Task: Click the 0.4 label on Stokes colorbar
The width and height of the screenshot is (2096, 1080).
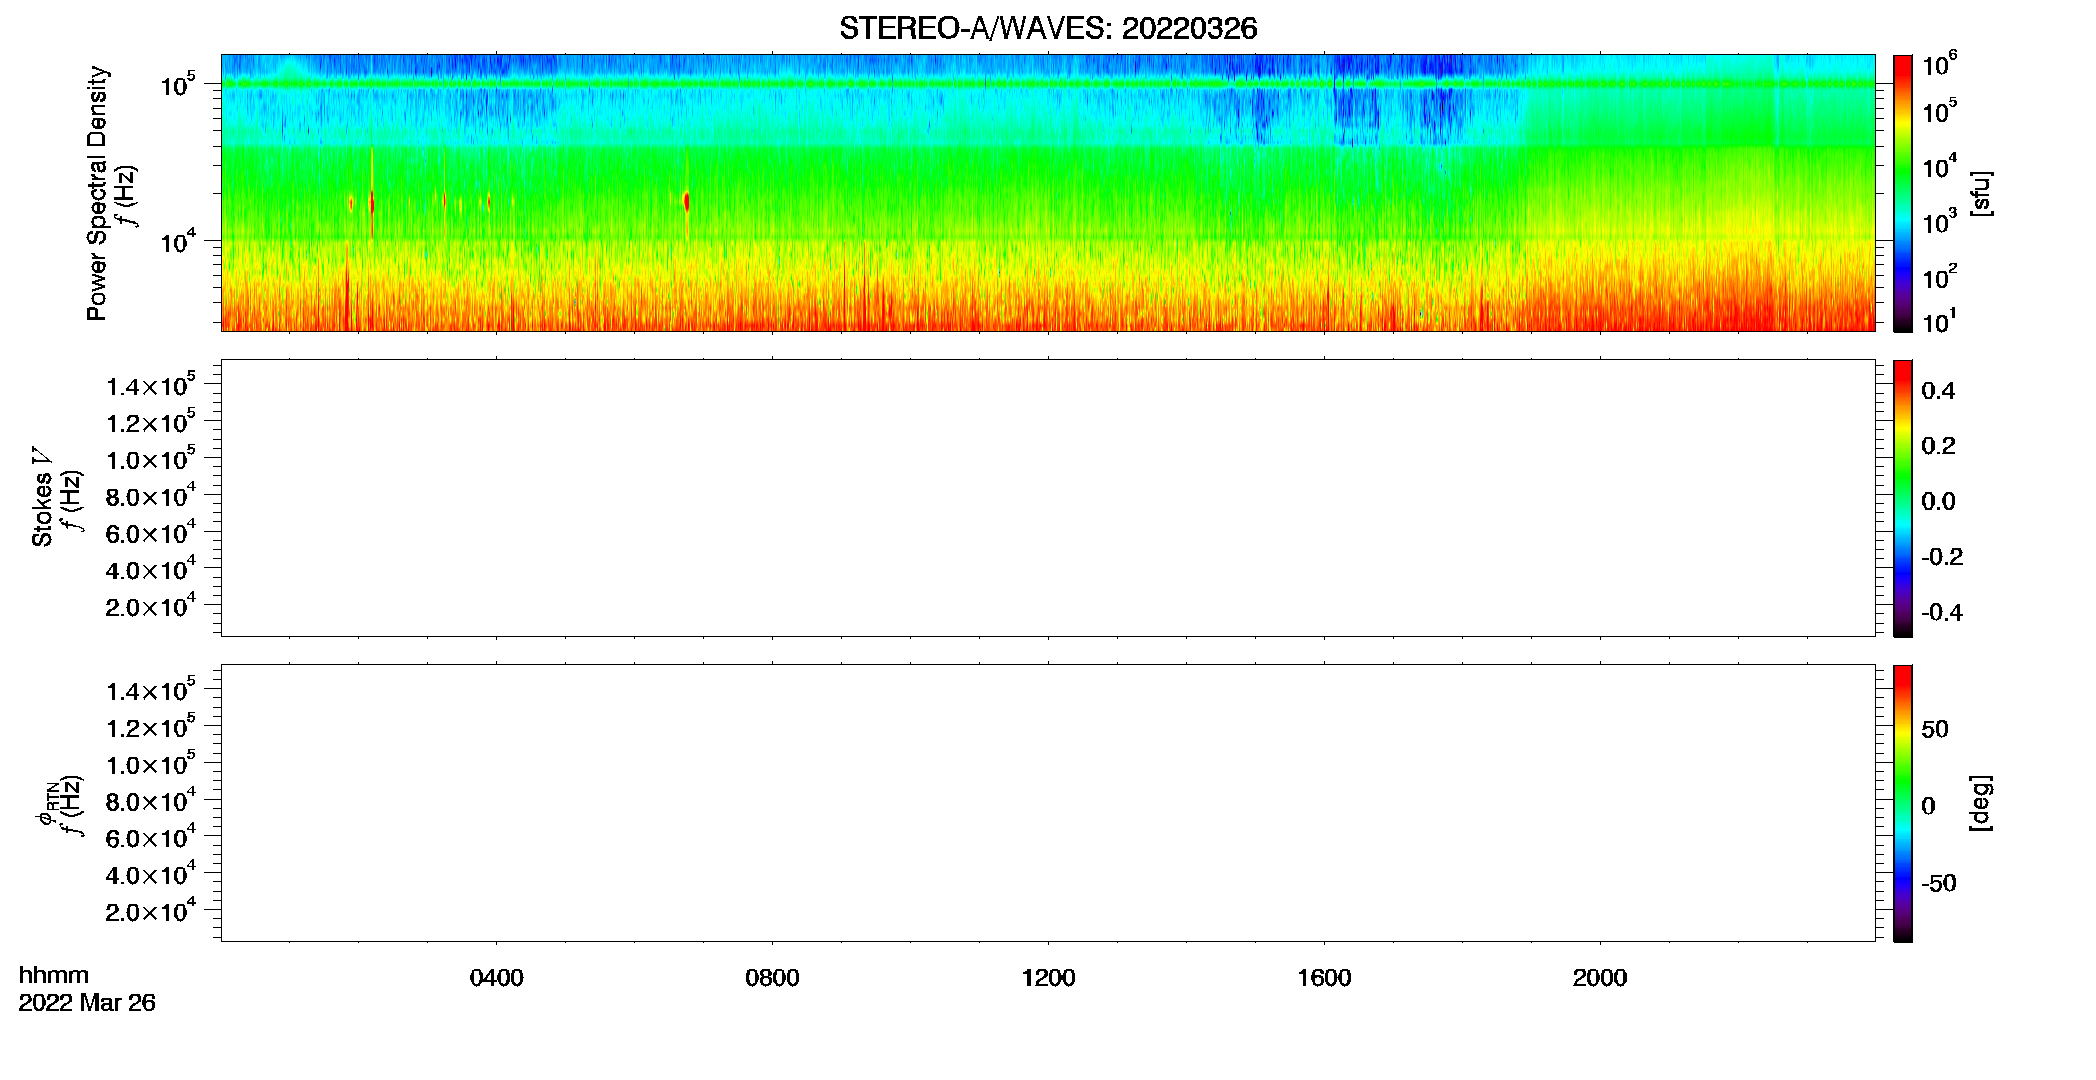Action: click(1938, 391)
